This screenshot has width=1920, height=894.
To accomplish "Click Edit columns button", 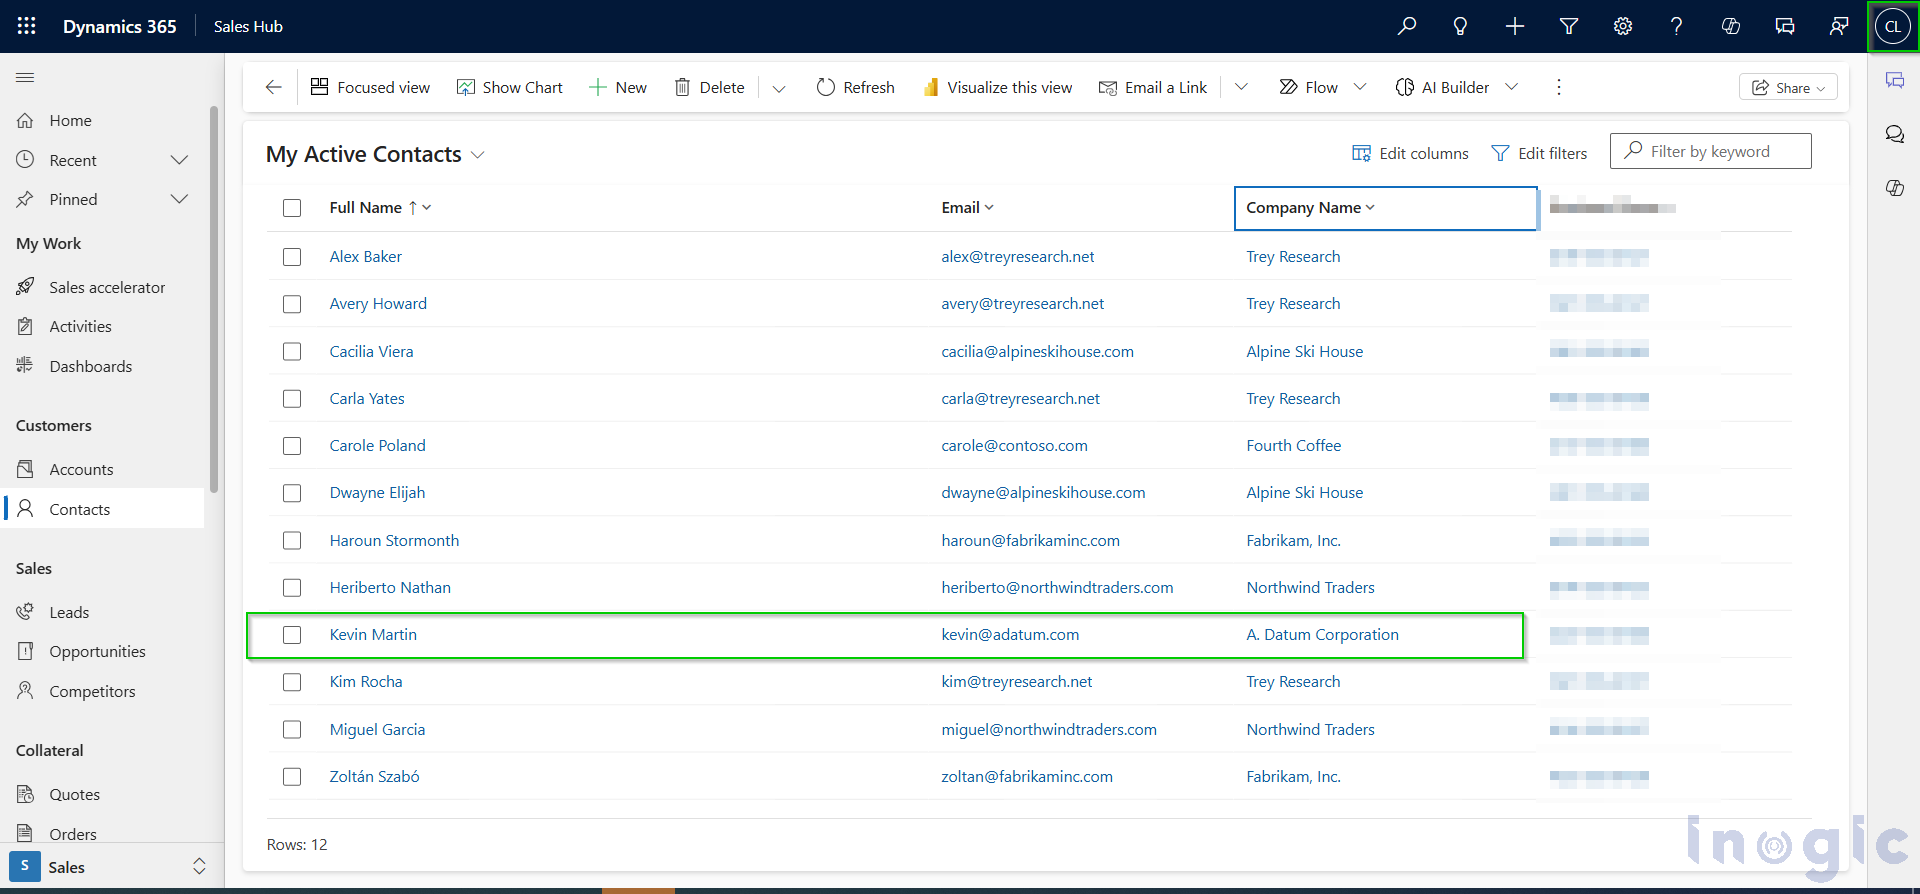I will click(x=1410, y=153).
